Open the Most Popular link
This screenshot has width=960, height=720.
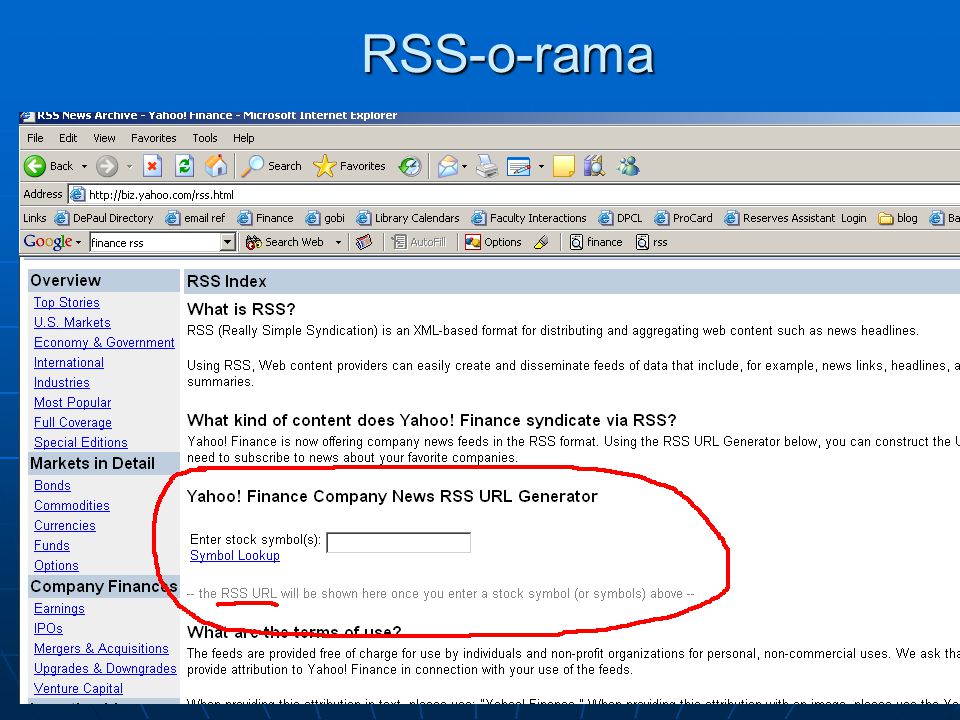coord(72,403)
